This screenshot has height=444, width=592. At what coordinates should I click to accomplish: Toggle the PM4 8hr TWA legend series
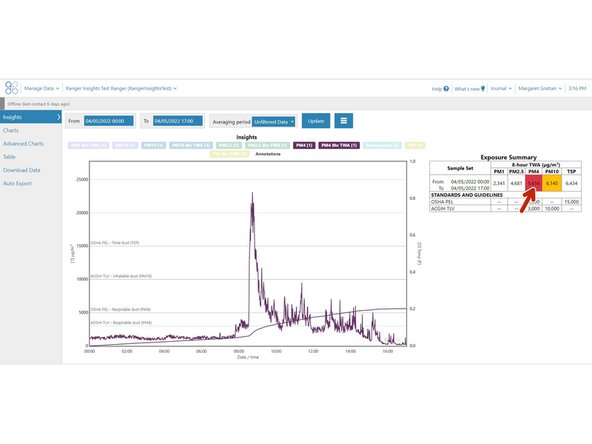coord(339,145)
